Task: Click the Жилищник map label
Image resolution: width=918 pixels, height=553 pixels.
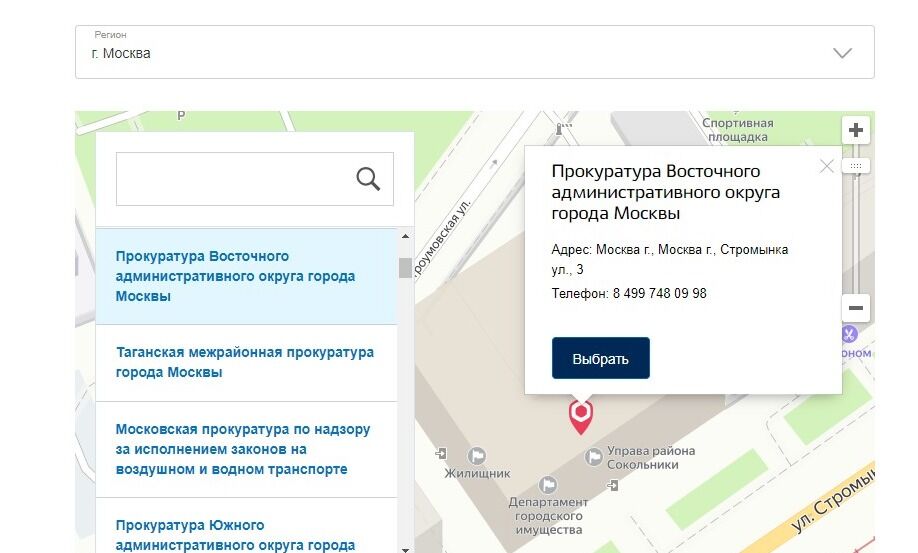Action: [477, 473]
